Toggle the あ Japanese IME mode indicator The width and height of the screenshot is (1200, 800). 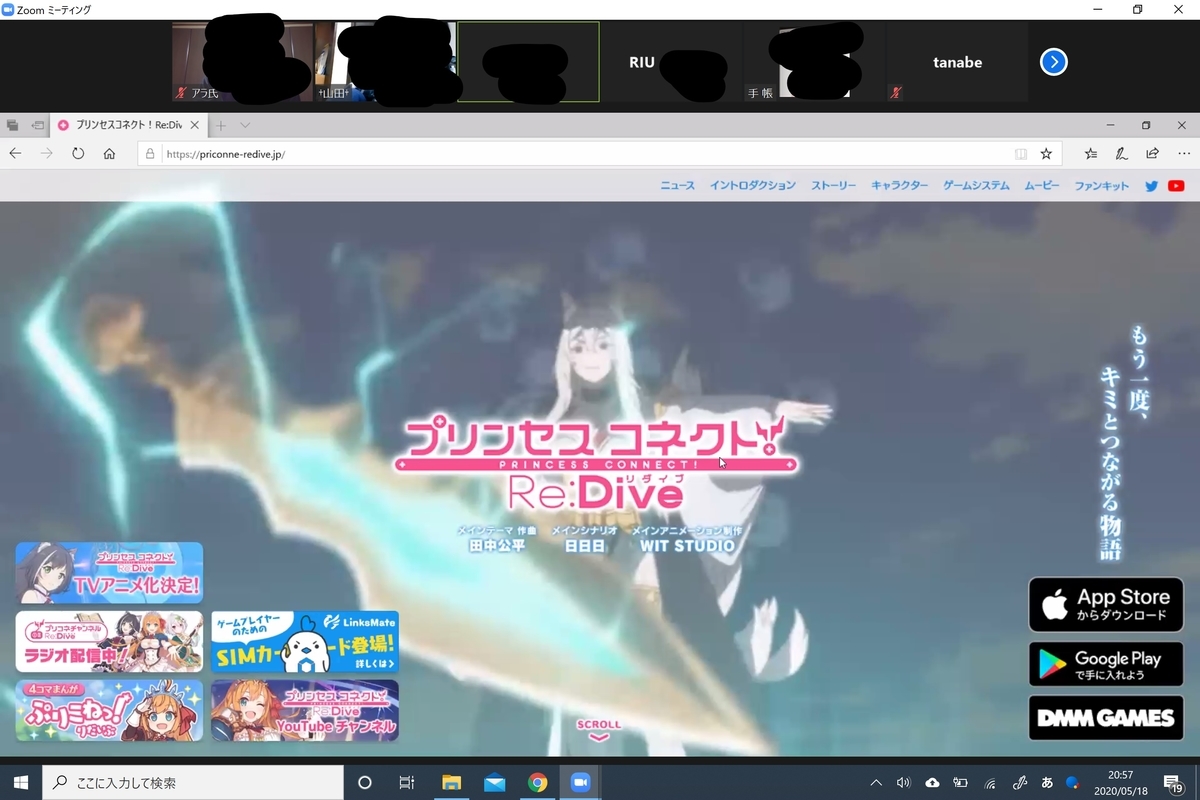pos(1047,782)
